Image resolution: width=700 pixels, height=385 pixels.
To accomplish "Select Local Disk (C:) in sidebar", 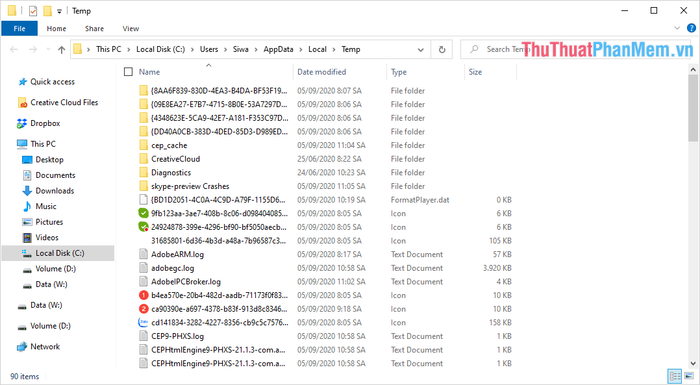I will [x=59, y=253].
